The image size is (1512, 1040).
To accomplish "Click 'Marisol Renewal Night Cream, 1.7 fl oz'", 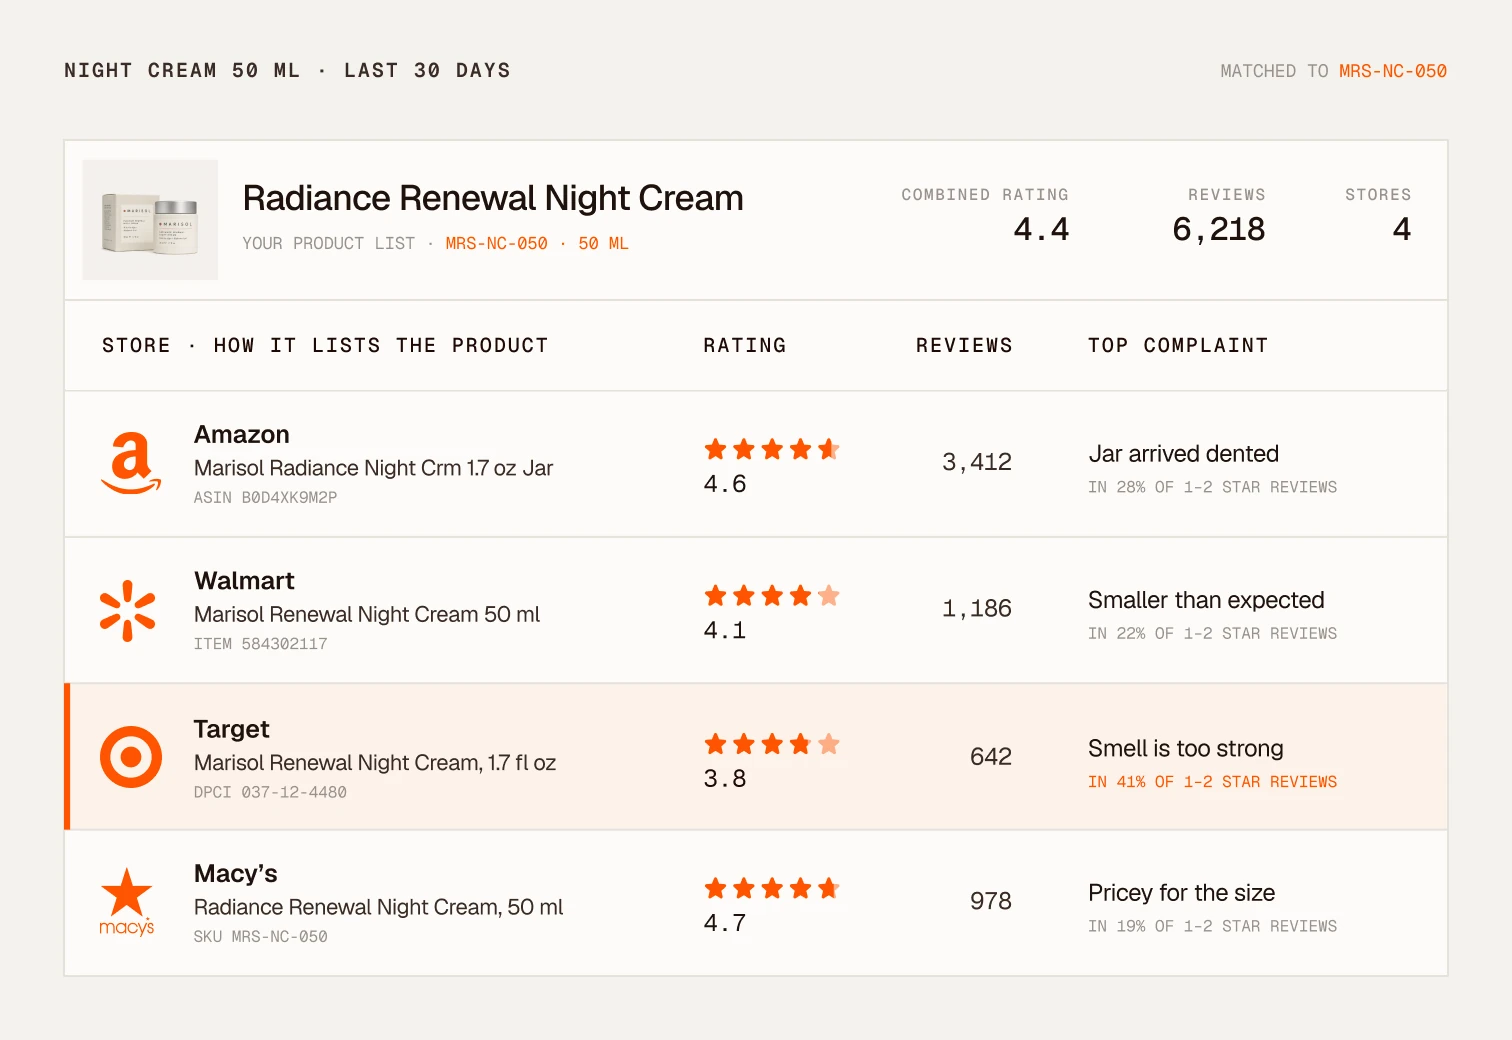I will (375, 763).
